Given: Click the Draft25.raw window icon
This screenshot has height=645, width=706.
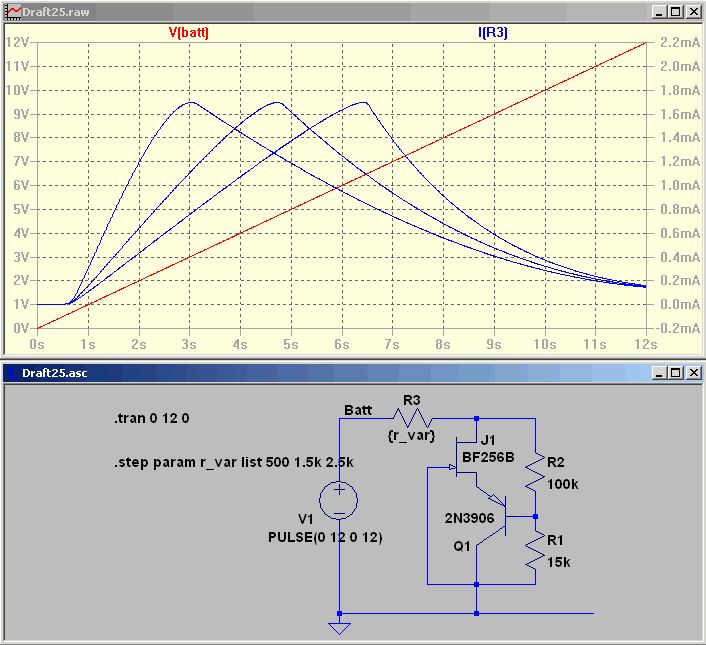Looking at the screenshot, I should 13,12.
